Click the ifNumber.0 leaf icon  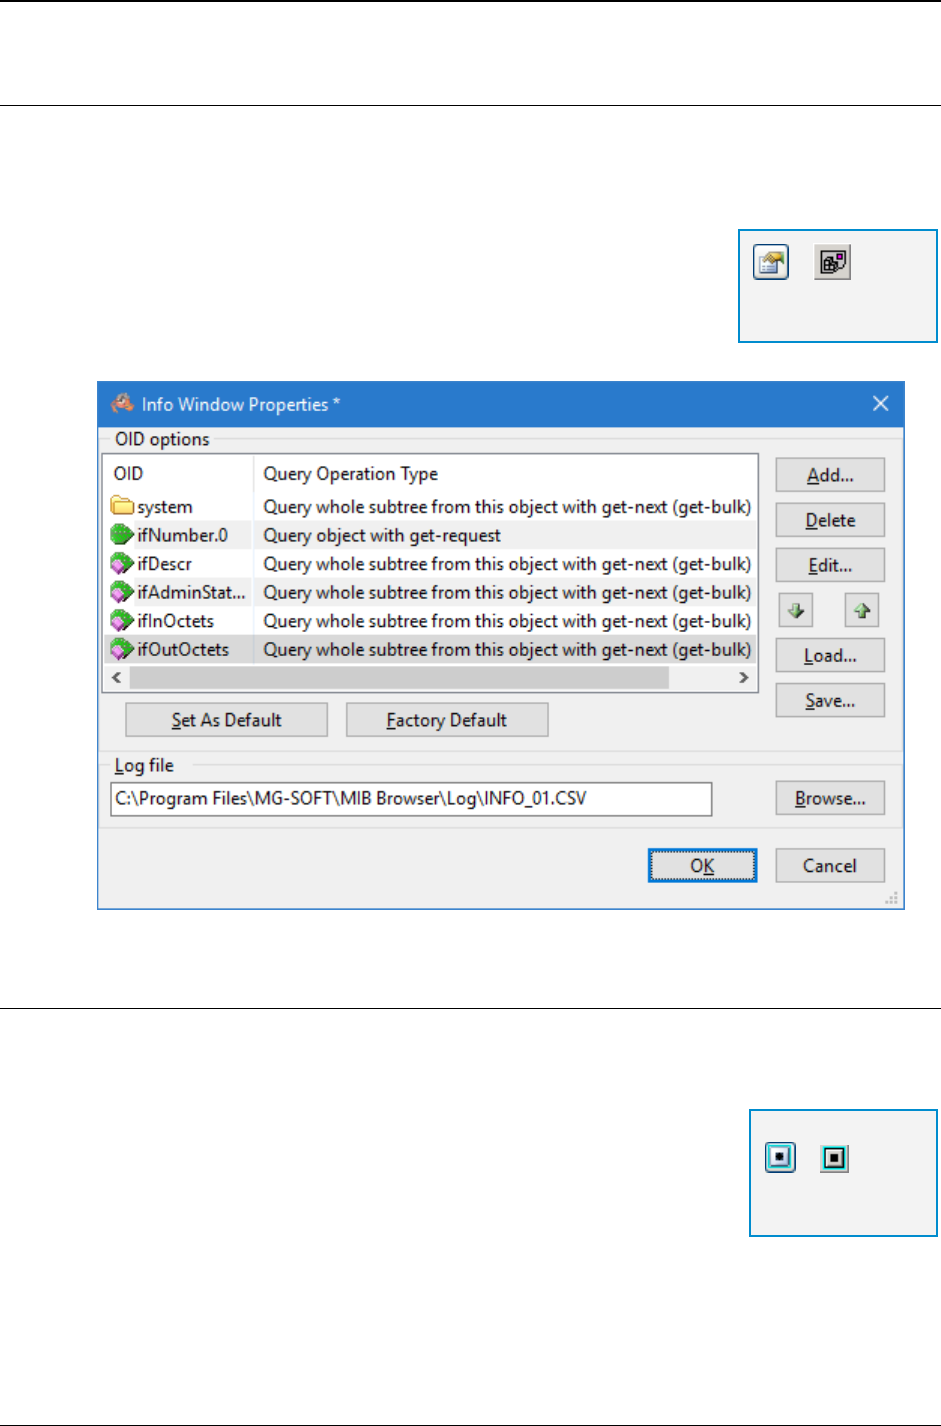[122, 535]
